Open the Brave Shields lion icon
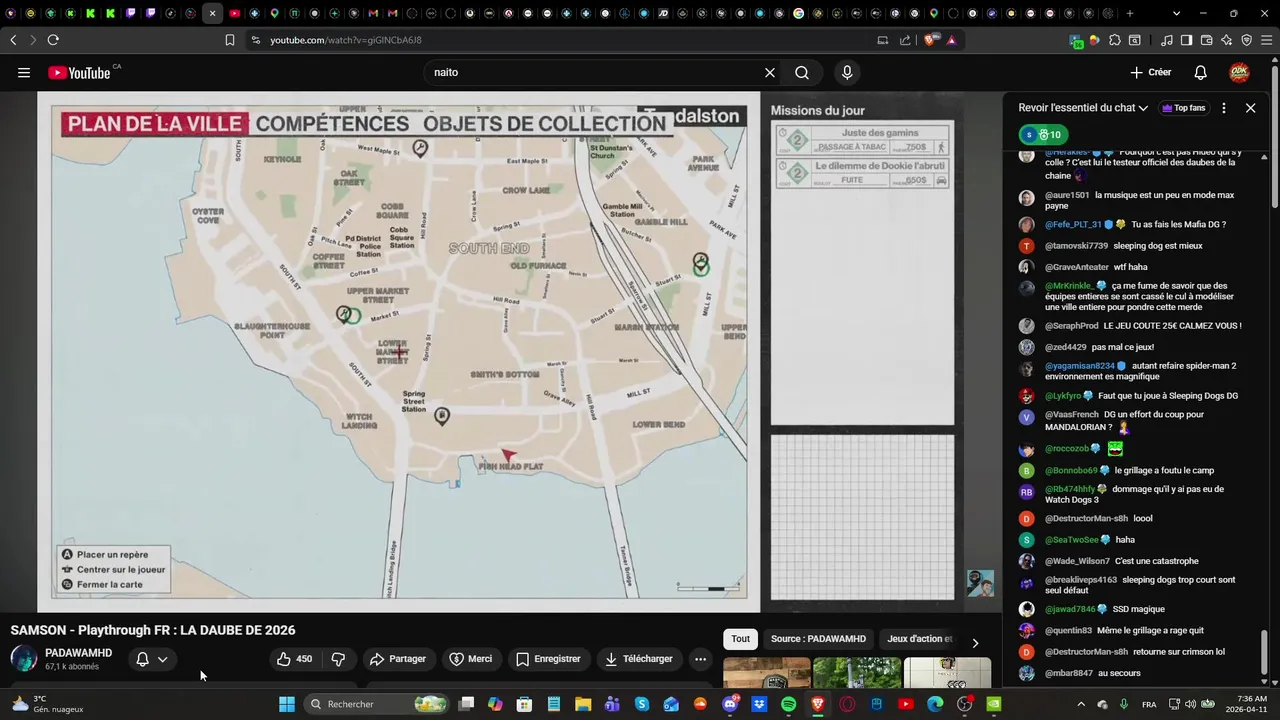The height and width of the screenshot is (720, 1280). coord(930,40)
